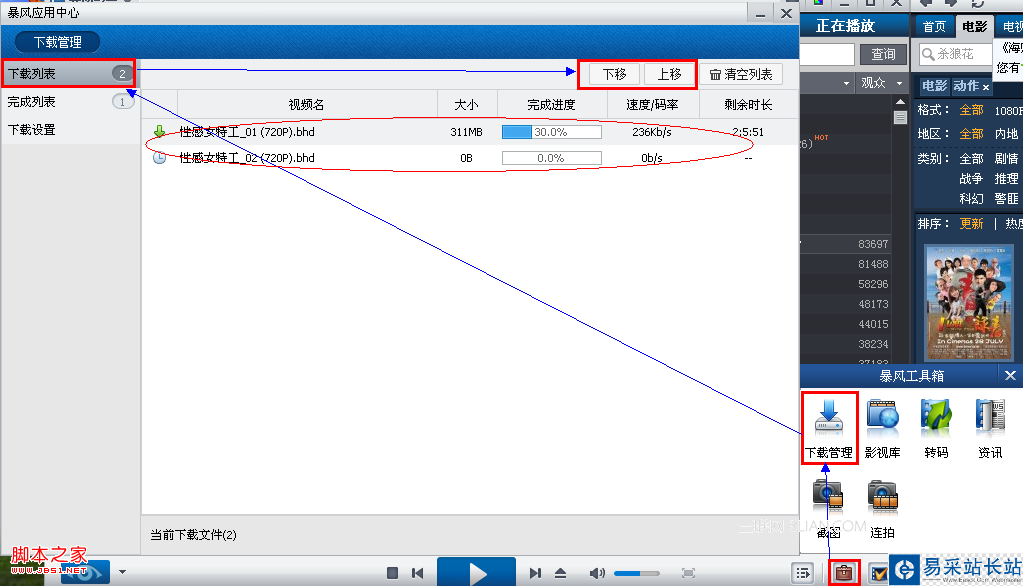Open the dropdown left of 观众
The width and height of the screenshot is (1023, 586).
[846, 83]
